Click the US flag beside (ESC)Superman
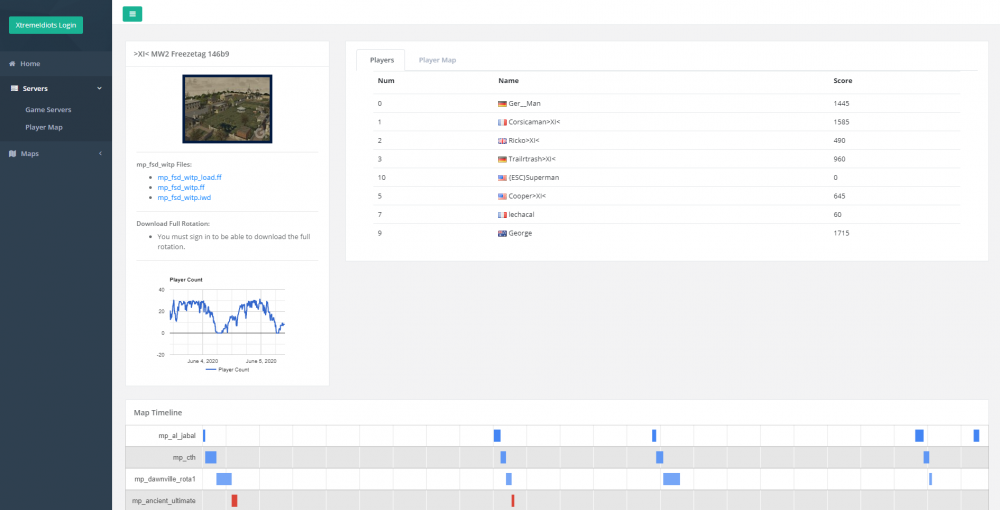Image resolution: width=1000 pixels, height=510 pixels. coord(502,178)
